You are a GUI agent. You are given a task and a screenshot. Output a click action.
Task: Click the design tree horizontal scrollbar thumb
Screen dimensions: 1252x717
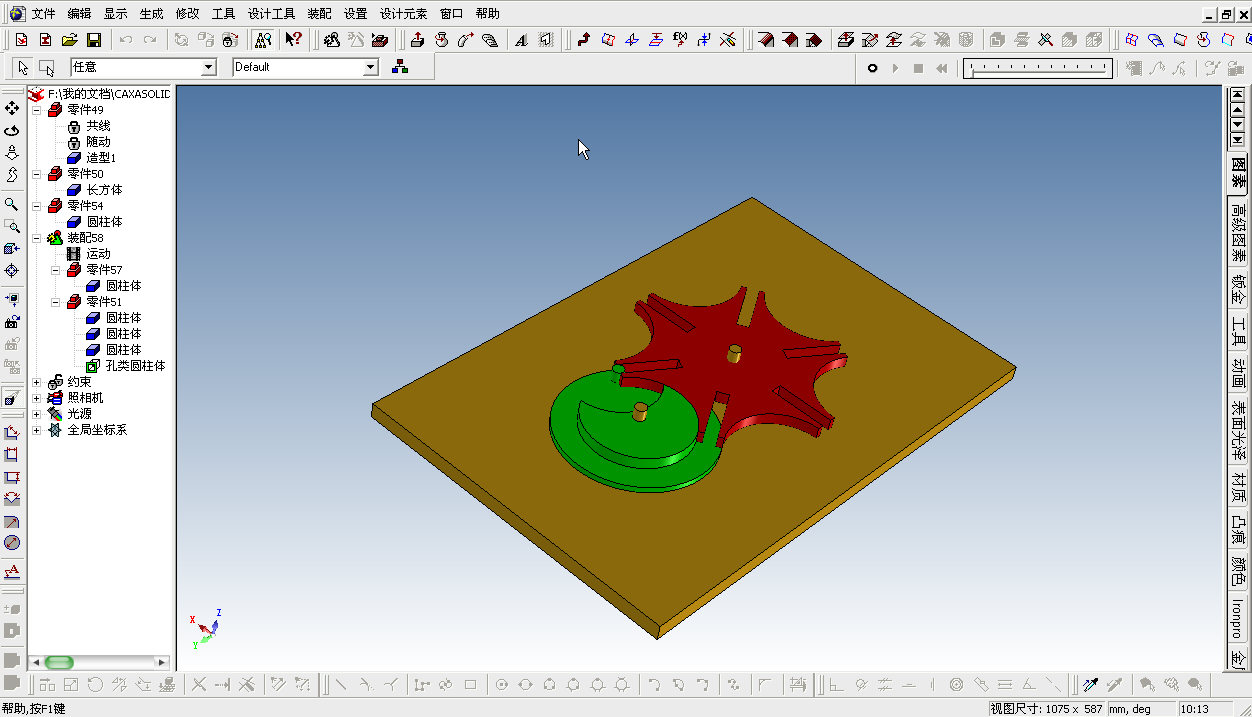tap(59, 662)
